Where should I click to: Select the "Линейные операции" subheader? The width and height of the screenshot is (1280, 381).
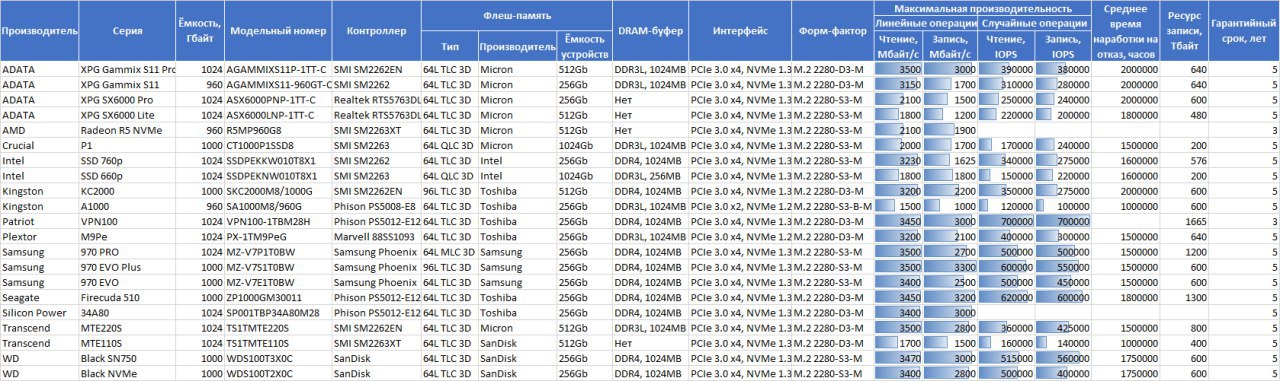pyautogui.click(x=926, y=22)
